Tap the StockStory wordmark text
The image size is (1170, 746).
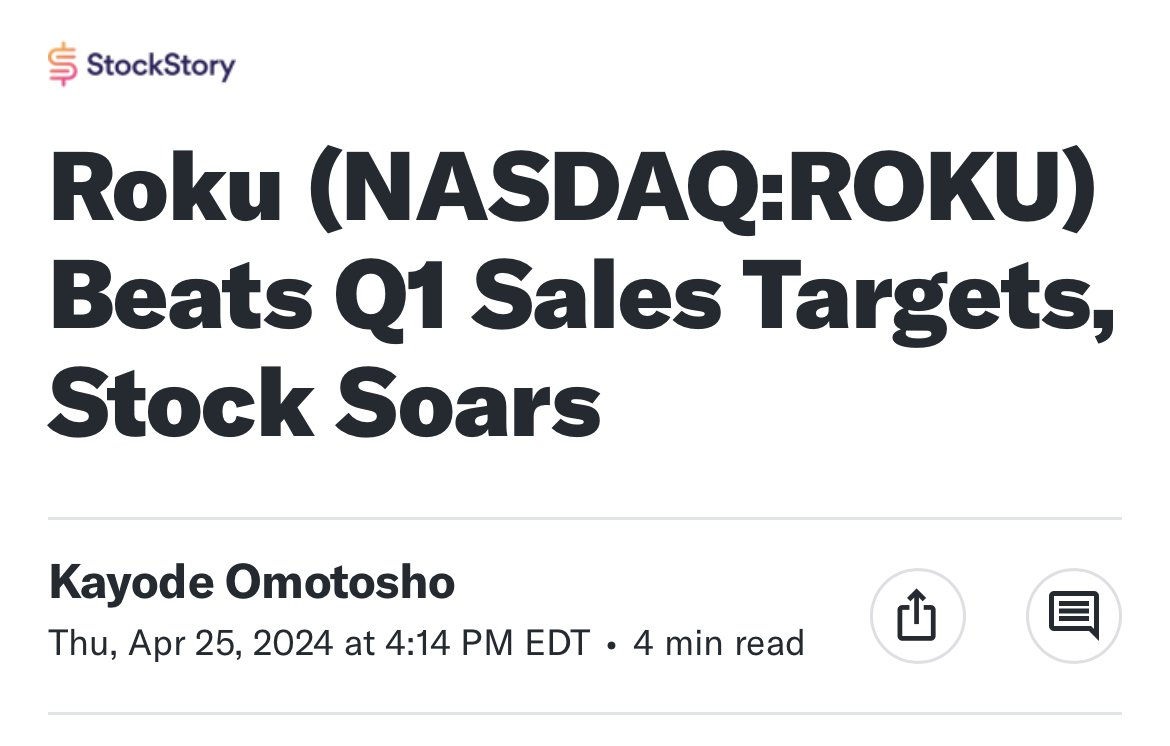point(161,65)
